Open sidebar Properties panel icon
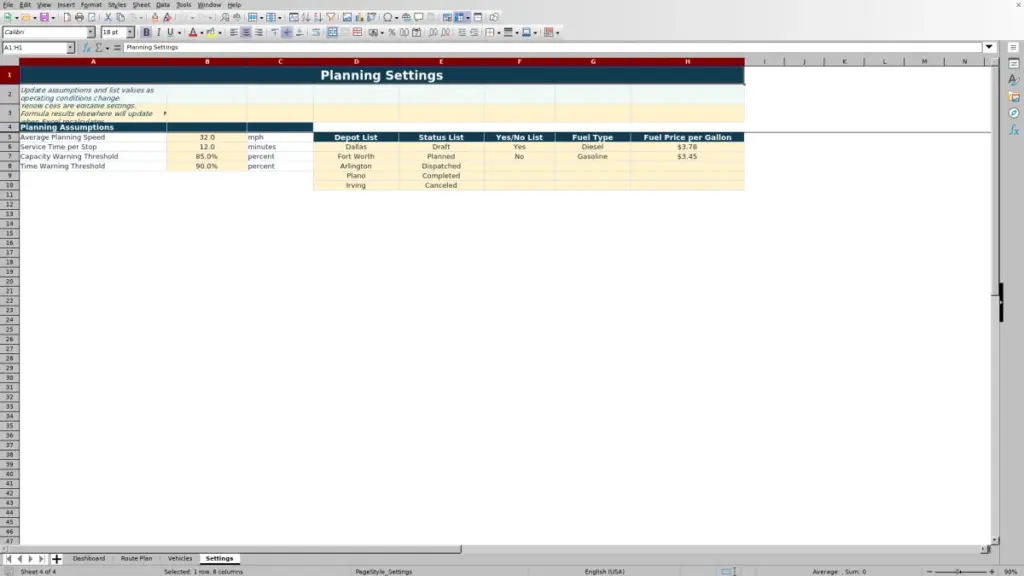 (x=1014, y=63)
